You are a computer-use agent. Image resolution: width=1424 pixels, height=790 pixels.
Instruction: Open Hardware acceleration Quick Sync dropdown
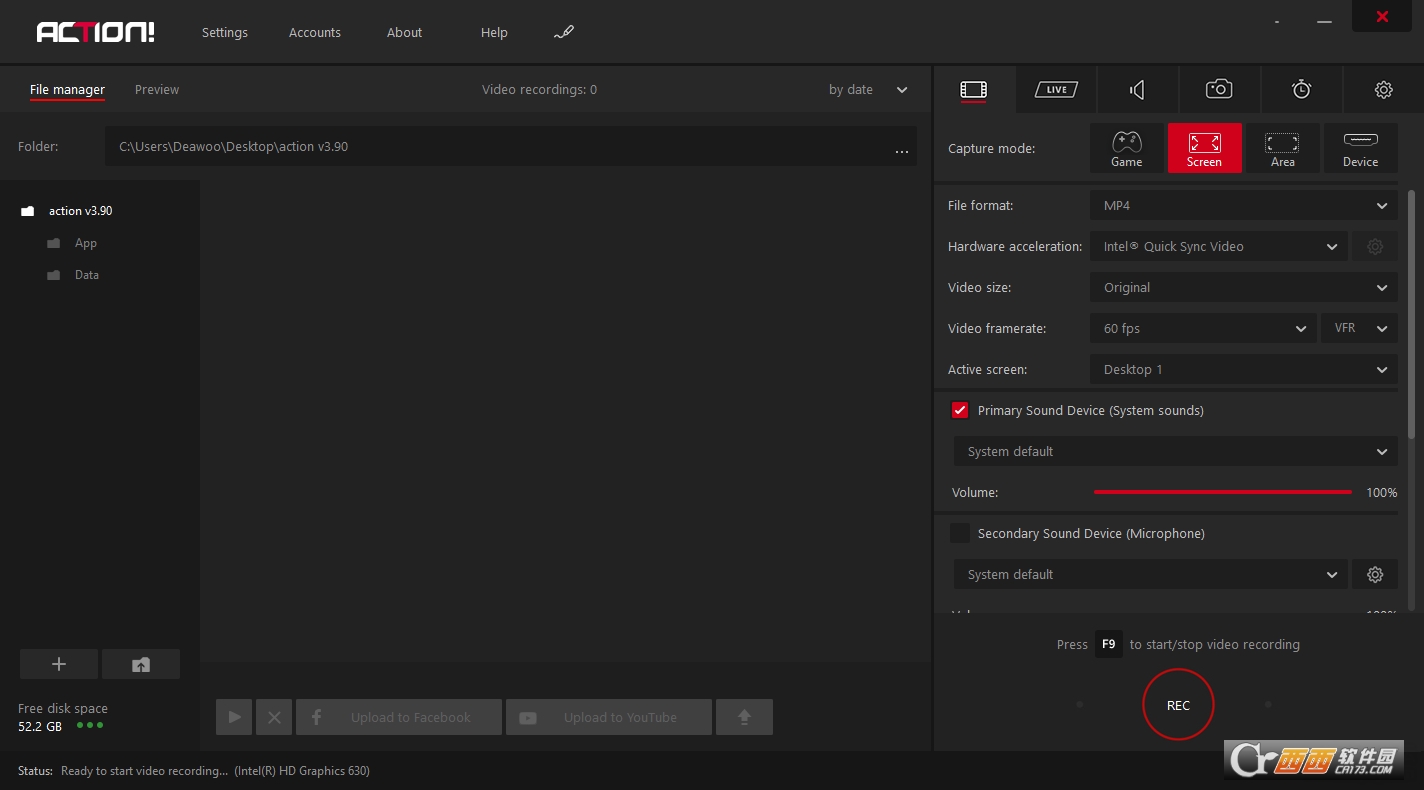point(1219,246)
